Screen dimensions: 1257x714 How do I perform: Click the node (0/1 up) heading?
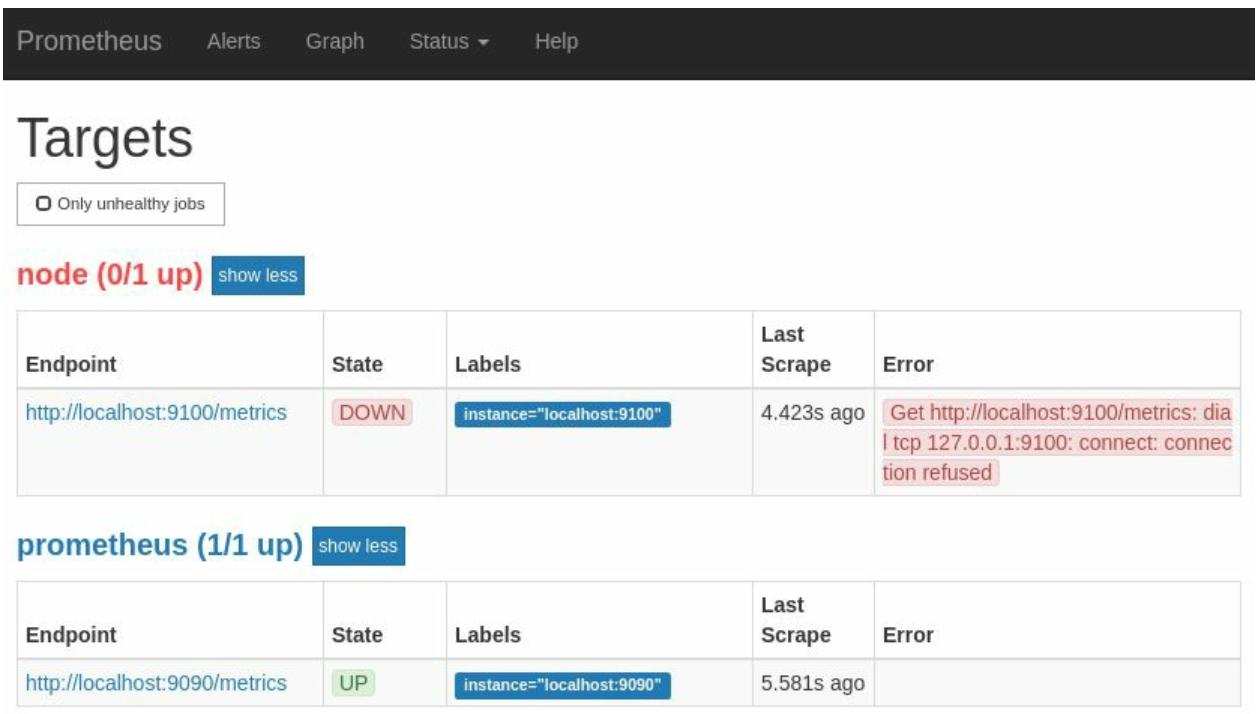[x=110, y=276]
